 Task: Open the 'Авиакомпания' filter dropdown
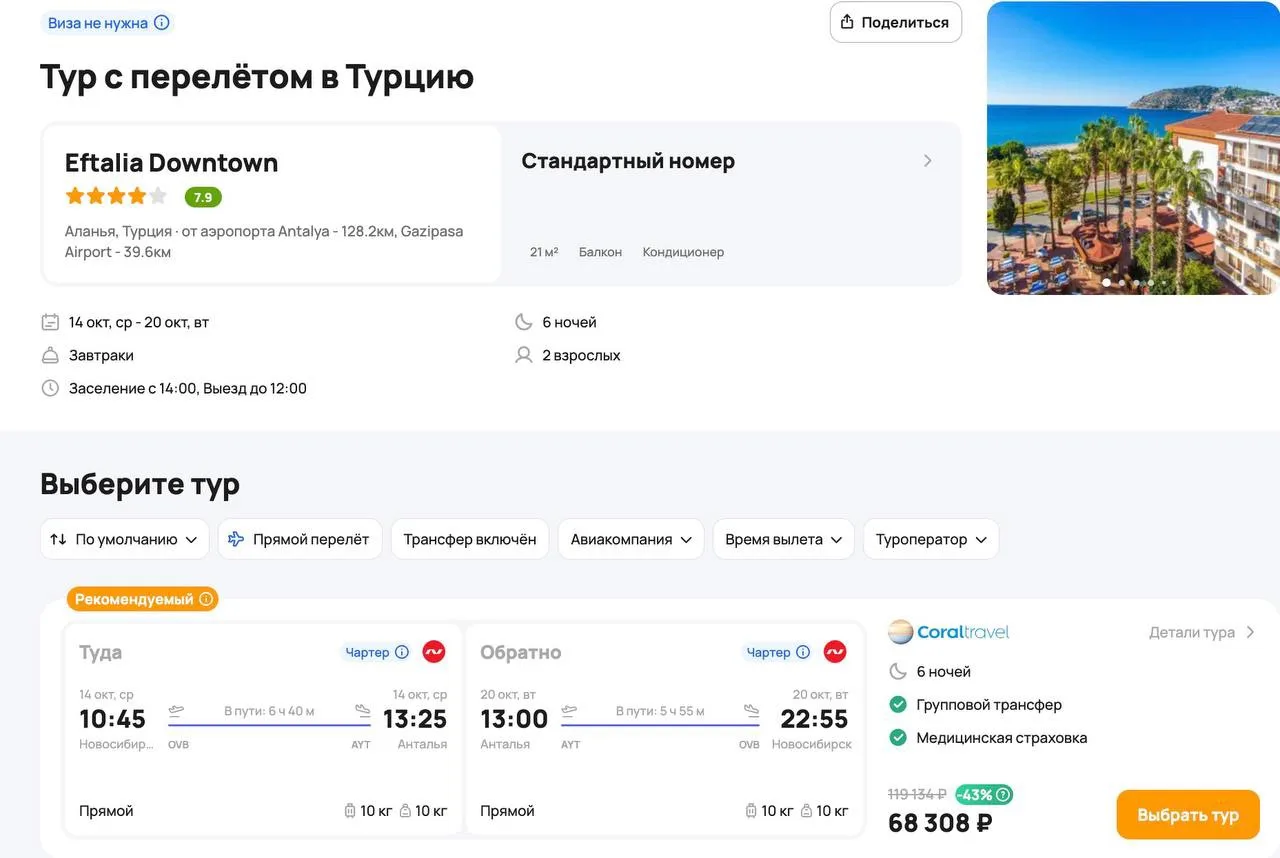pos(631,539)
